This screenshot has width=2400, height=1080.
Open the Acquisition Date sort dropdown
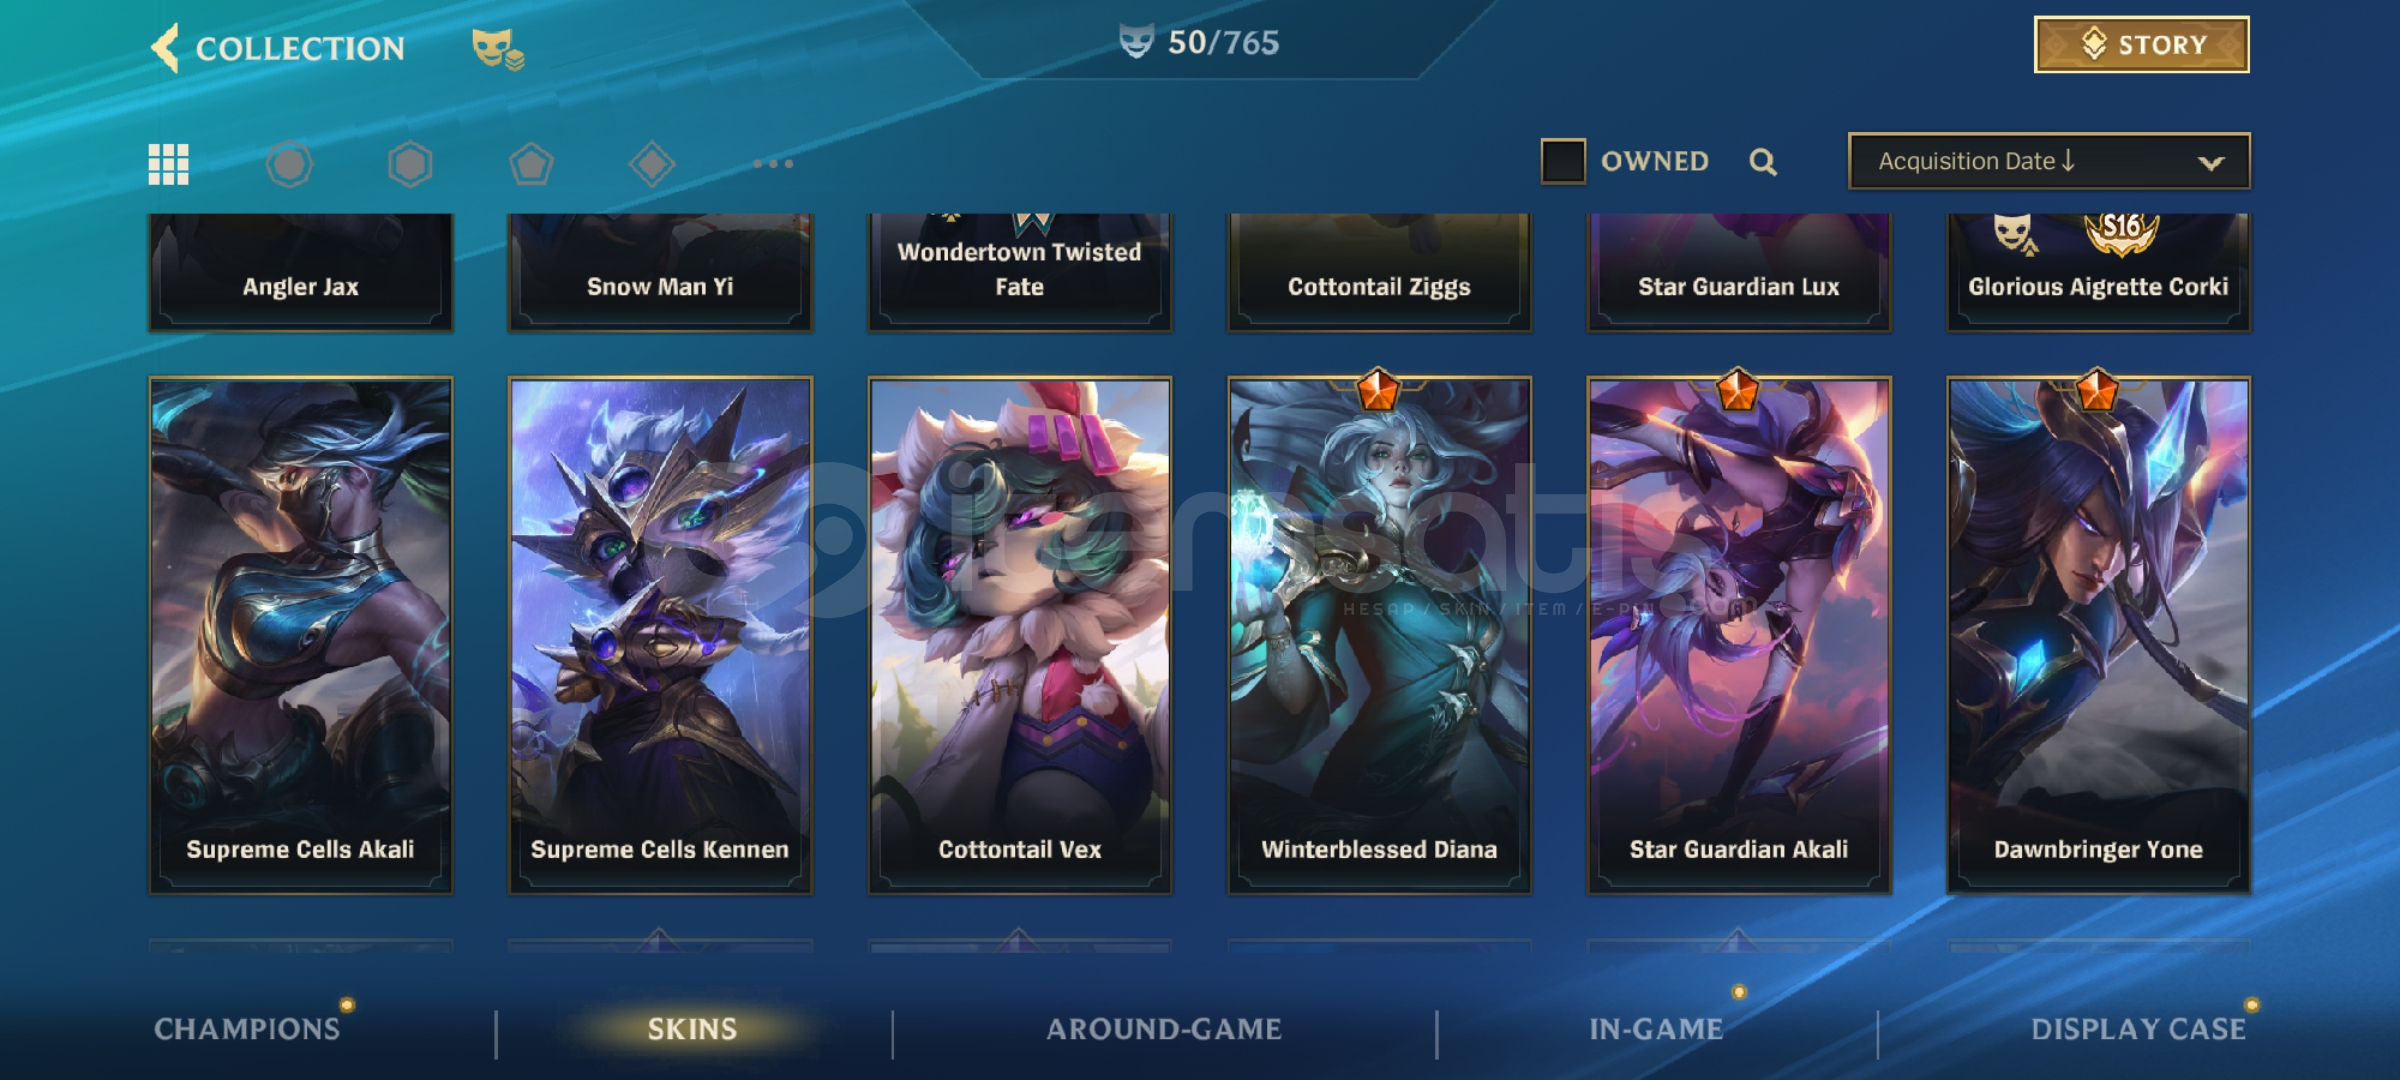click(x=2049, y=161)
